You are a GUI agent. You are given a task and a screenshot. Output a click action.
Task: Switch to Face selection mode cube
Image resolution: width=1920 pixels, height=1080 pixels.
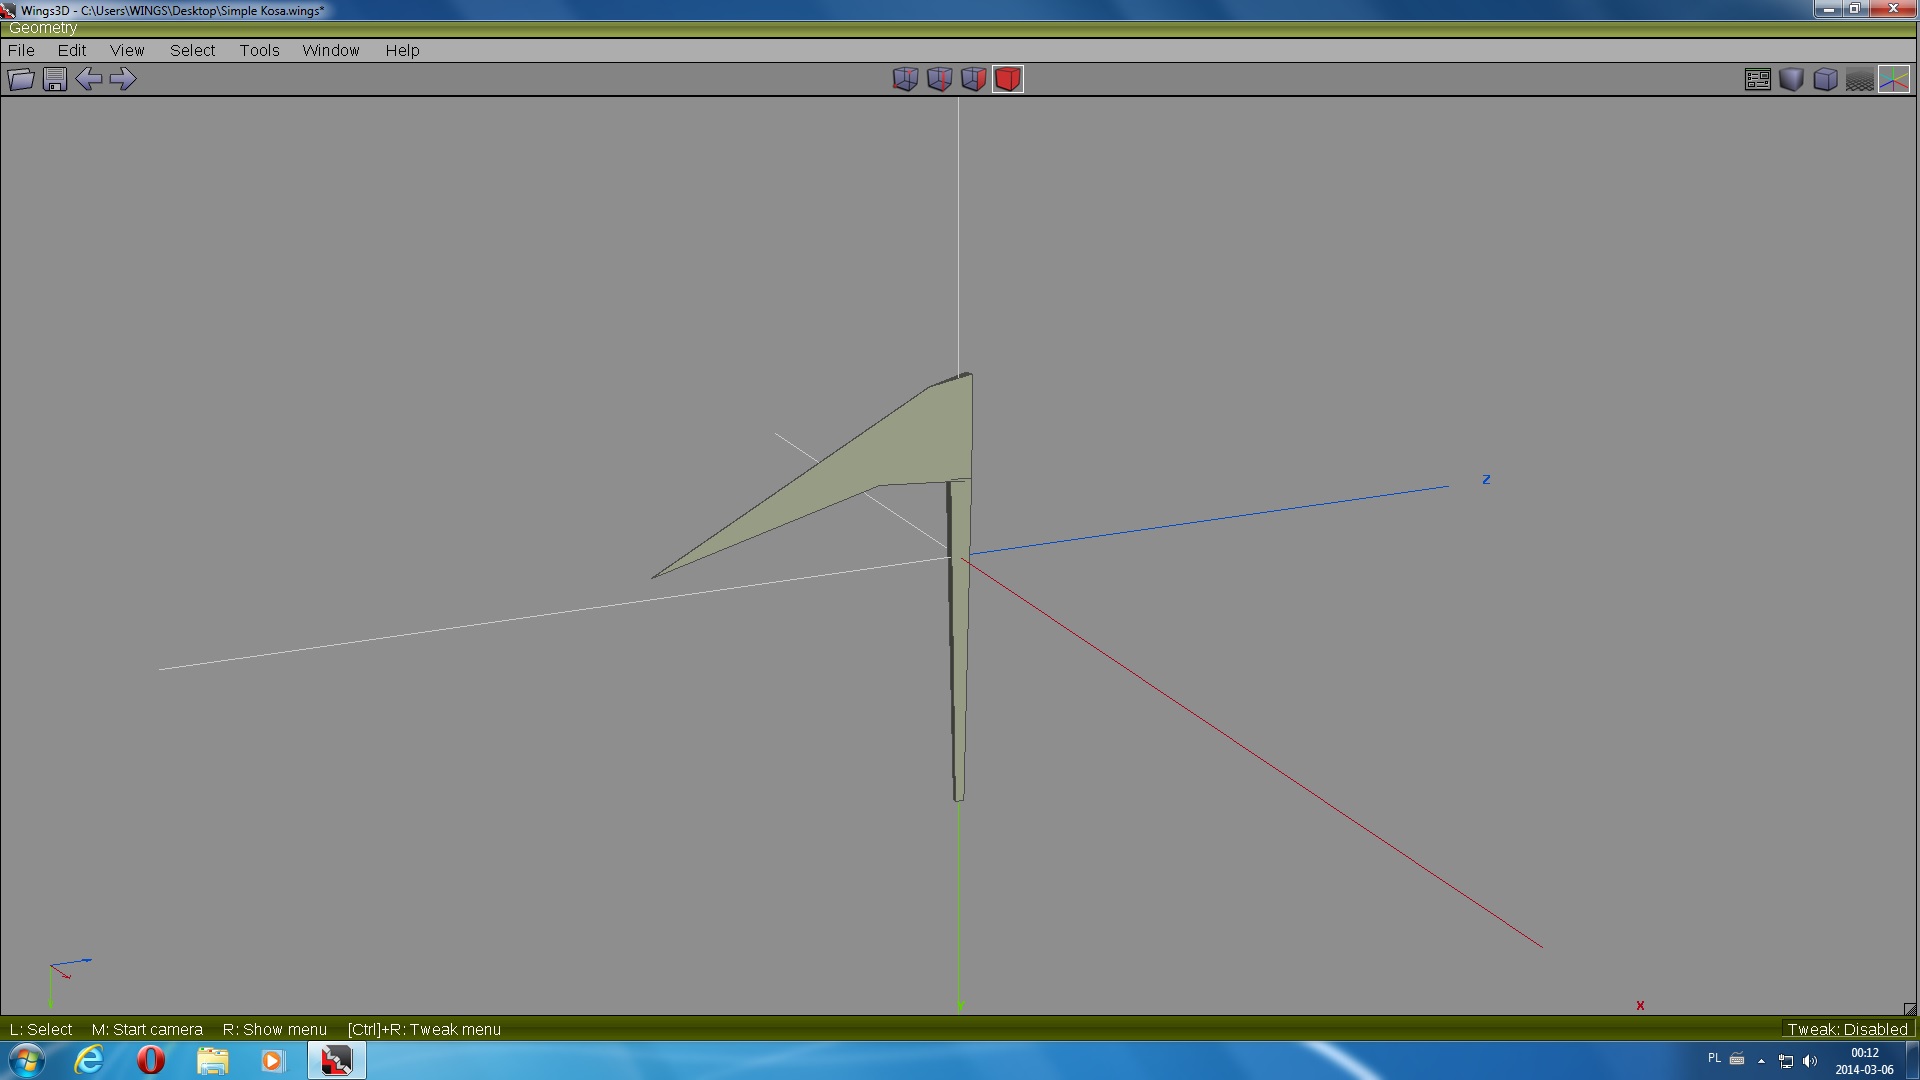click(973, 79)
